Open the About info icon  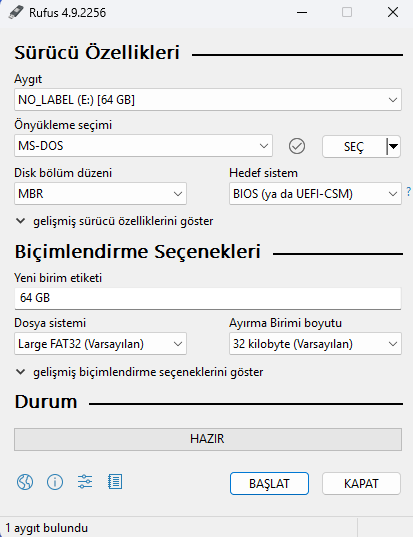point(55,482)
